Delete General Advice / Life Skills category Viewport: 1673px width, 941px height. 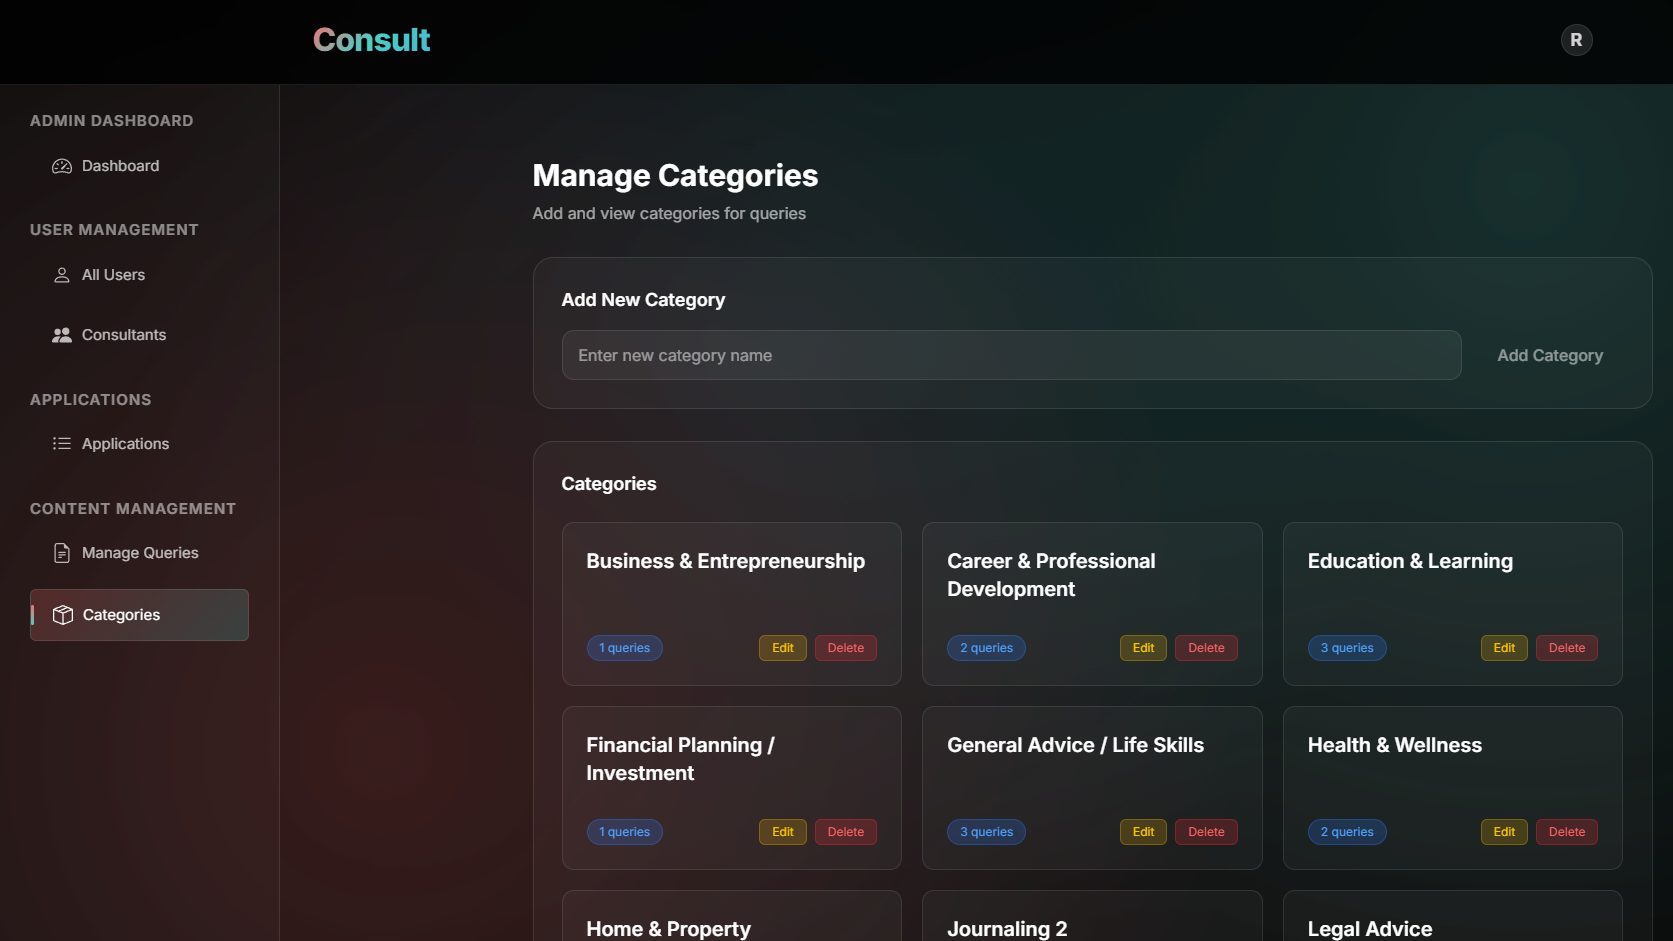1206,832
